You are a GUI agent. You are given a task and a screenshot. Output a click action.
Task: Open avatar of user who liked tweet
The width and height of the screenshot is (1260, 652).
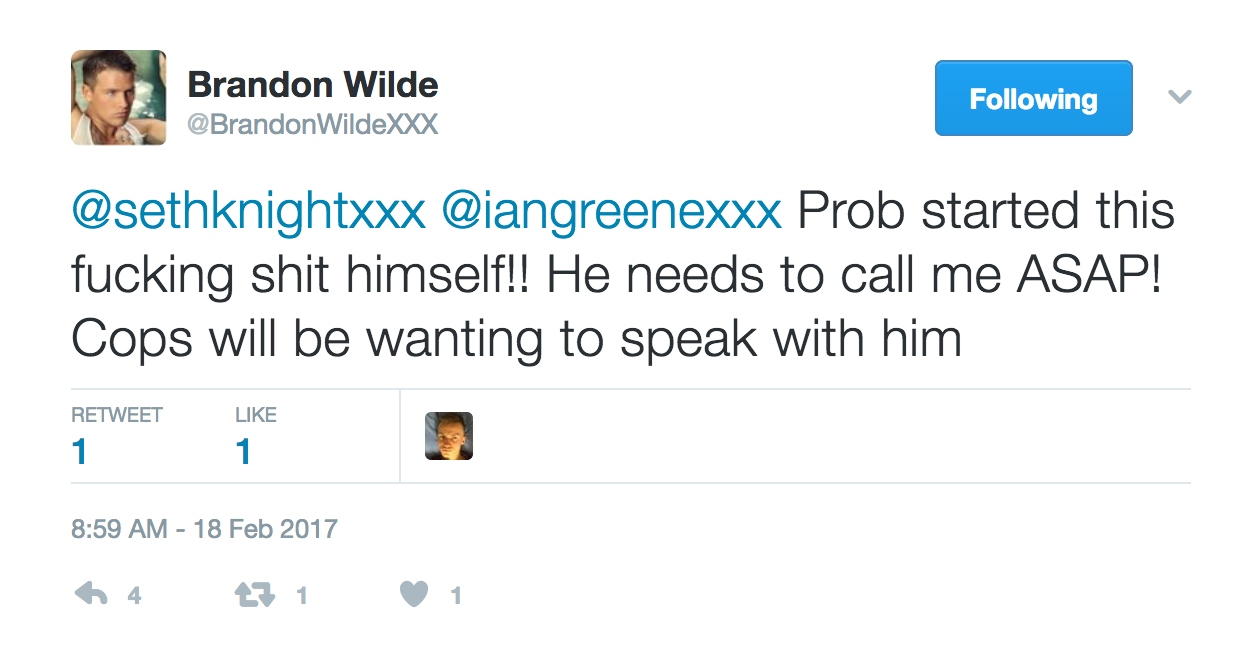point(449,436)
